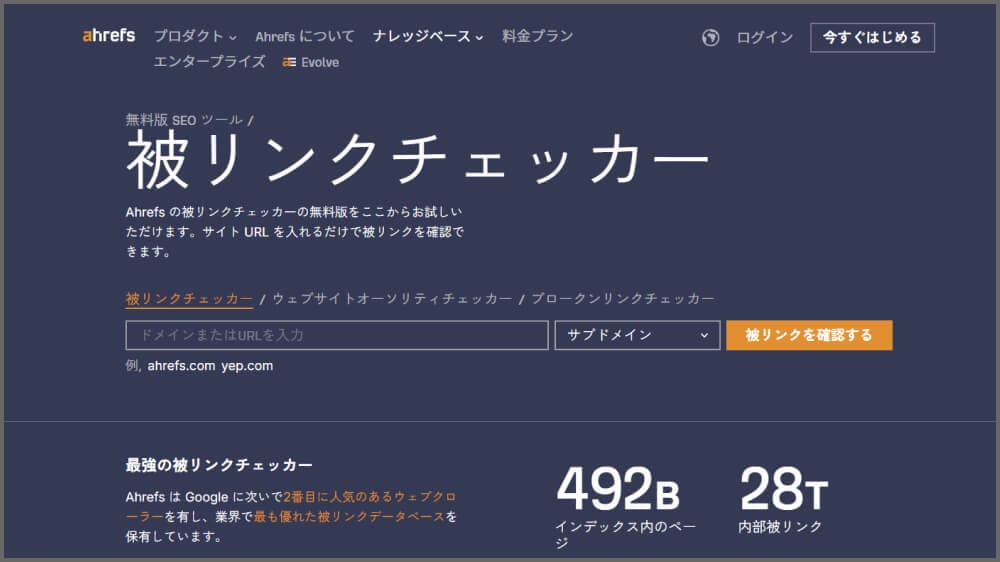1000x562 pixels.
Task: Click the Evolve logo icon
Action: [288, 62]
